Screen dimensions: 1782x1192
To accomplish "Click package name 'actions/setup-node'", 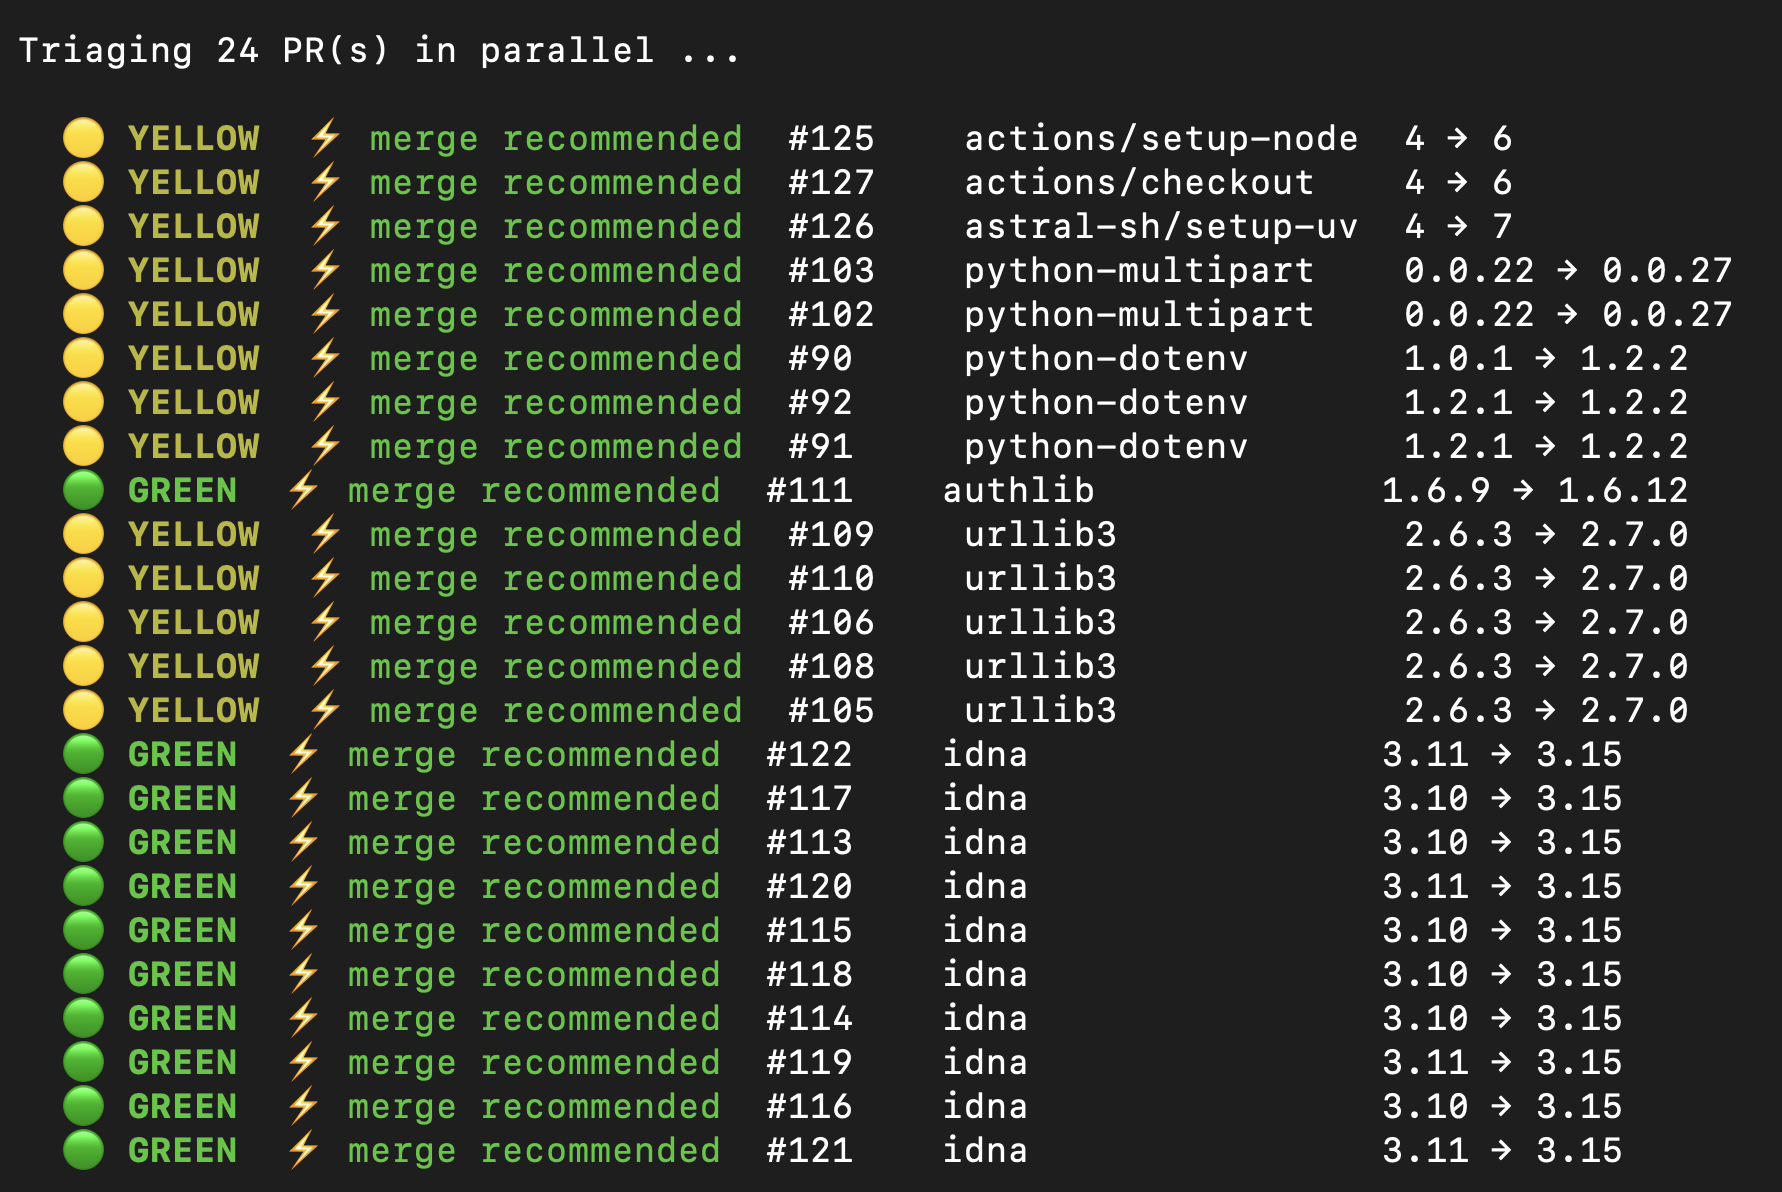I will click(x=1161, y=138).
